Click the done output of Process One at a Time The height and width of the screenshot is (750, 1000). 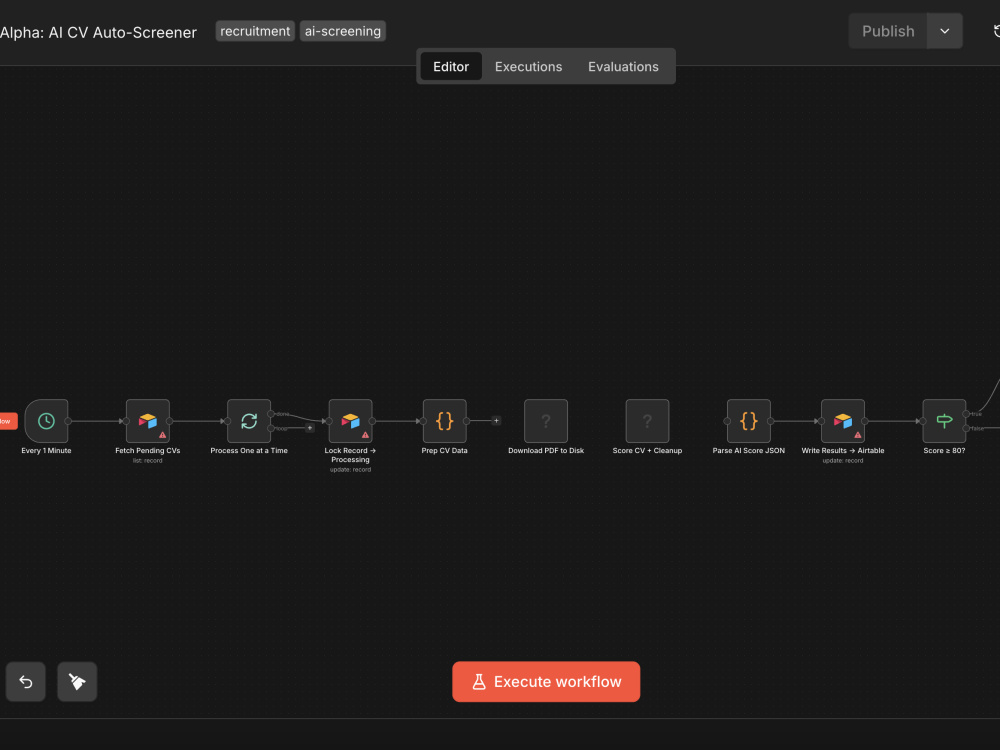click(x=271, y=414)
